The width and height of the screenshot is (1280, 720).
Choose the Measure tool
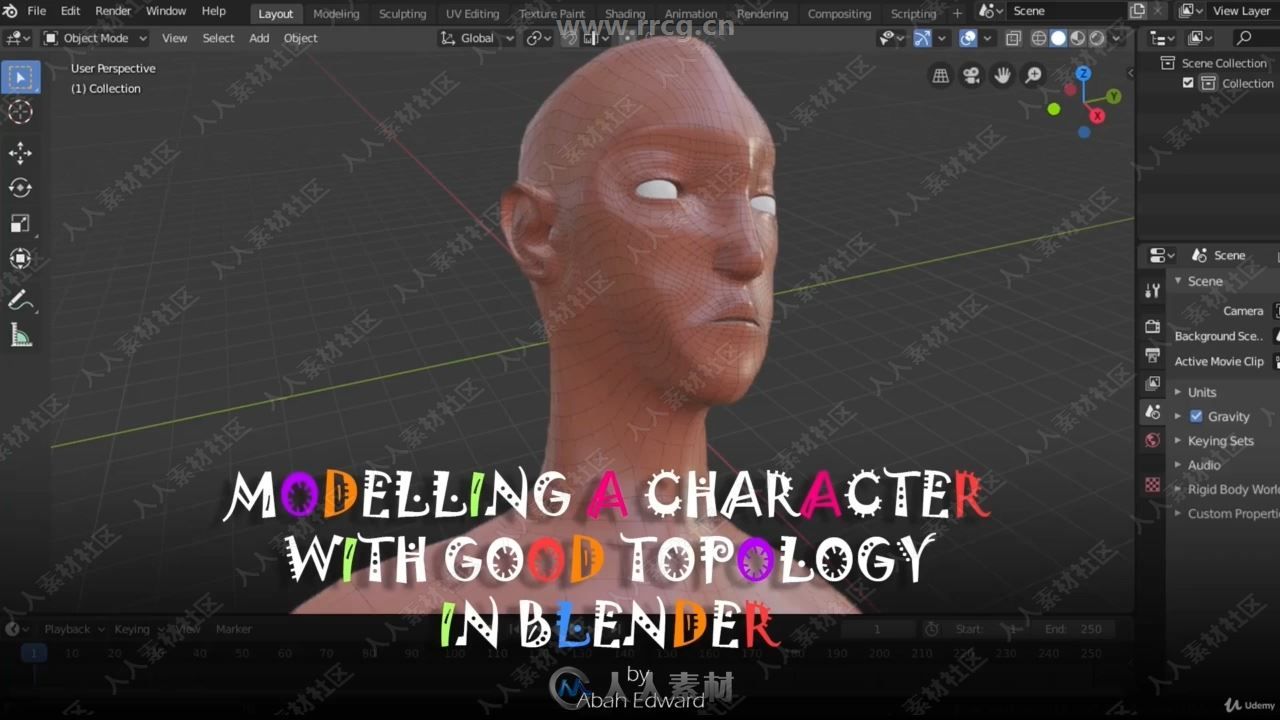tap(20, 335)
